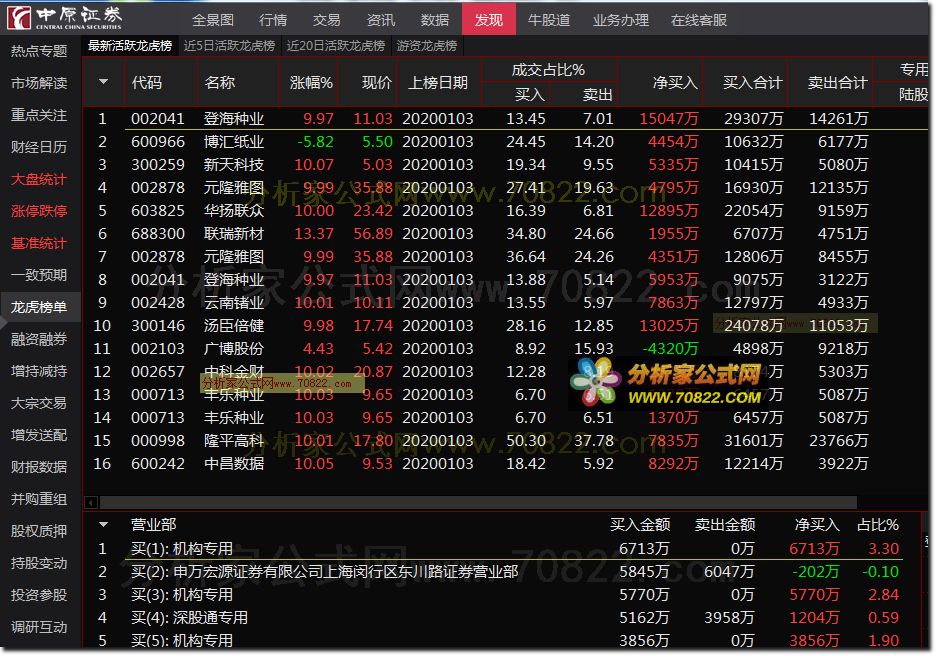
Task: Select stock row 华扬联众
Action: [x=506, y=210]
